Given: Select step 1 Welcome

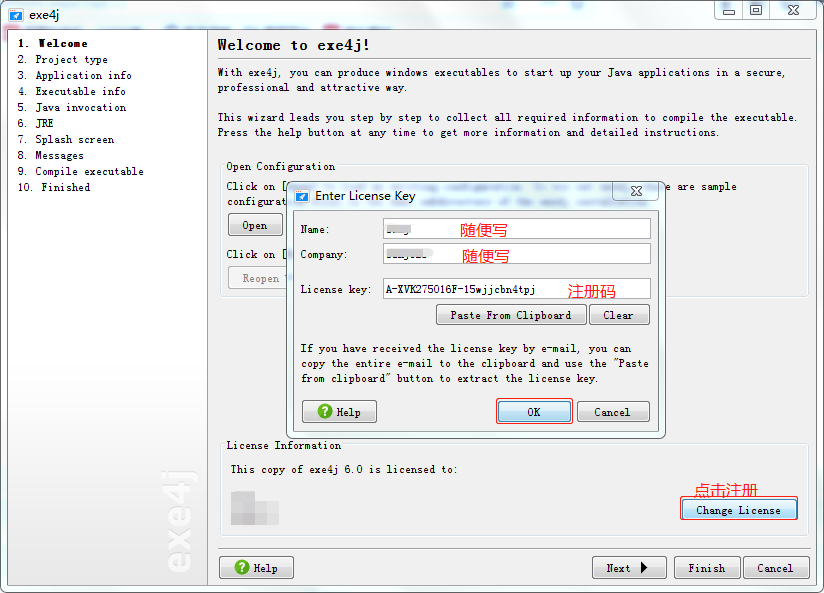Looking at the screenshot, I should pos(53,44).
